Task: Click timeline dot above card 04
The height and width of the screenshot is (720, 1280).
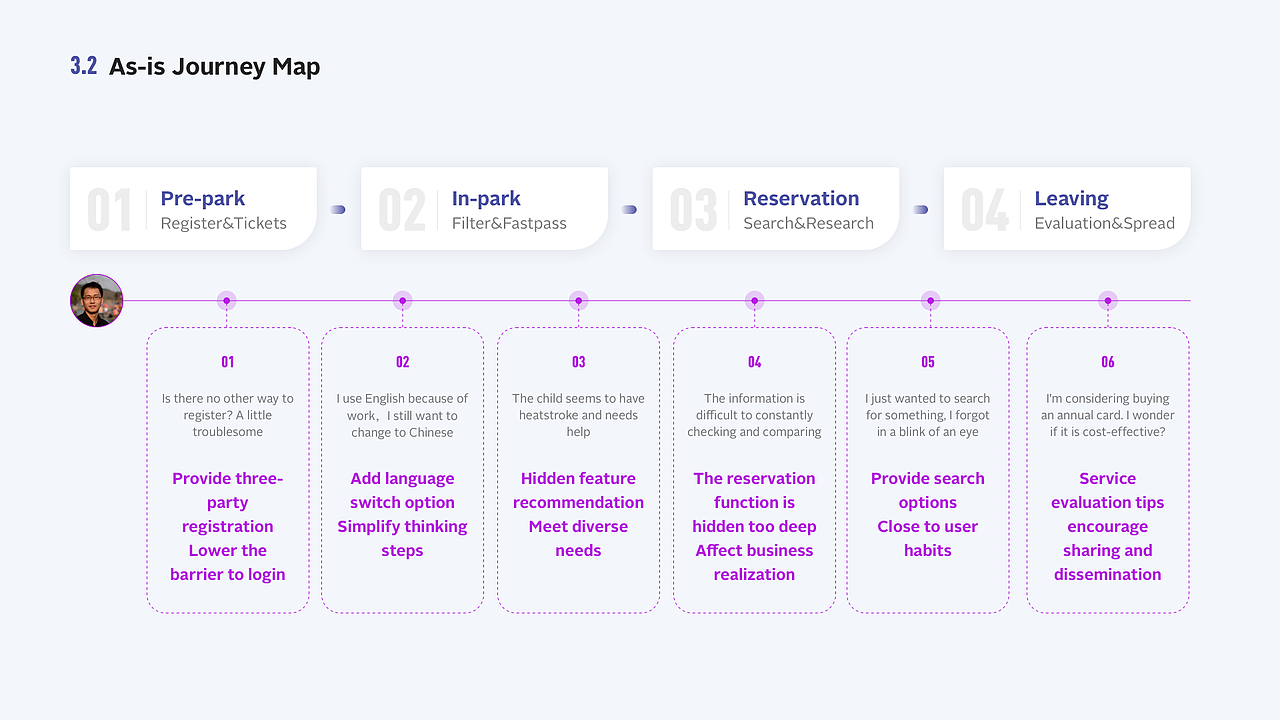Action: tap(754, 300)
